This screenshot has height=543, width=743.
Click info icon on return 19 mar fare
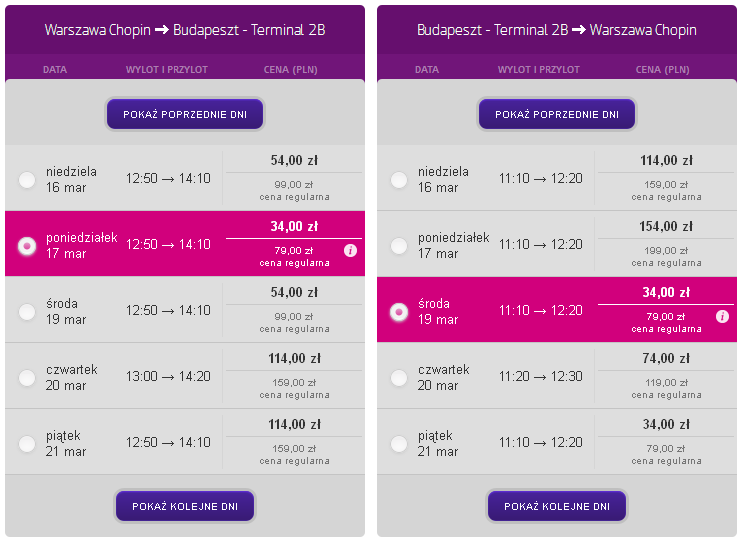722,316
